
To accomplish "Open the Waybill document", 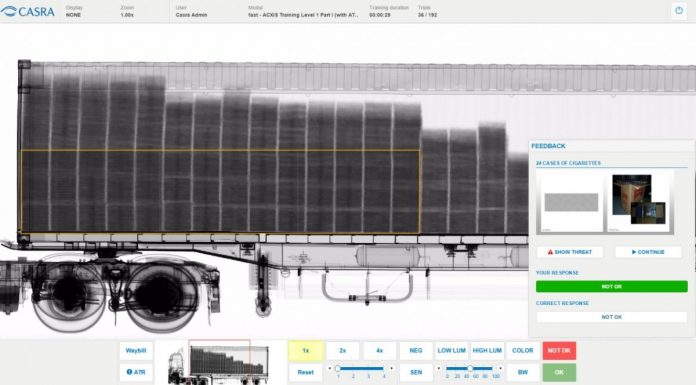I will click(x=136, y=350).
